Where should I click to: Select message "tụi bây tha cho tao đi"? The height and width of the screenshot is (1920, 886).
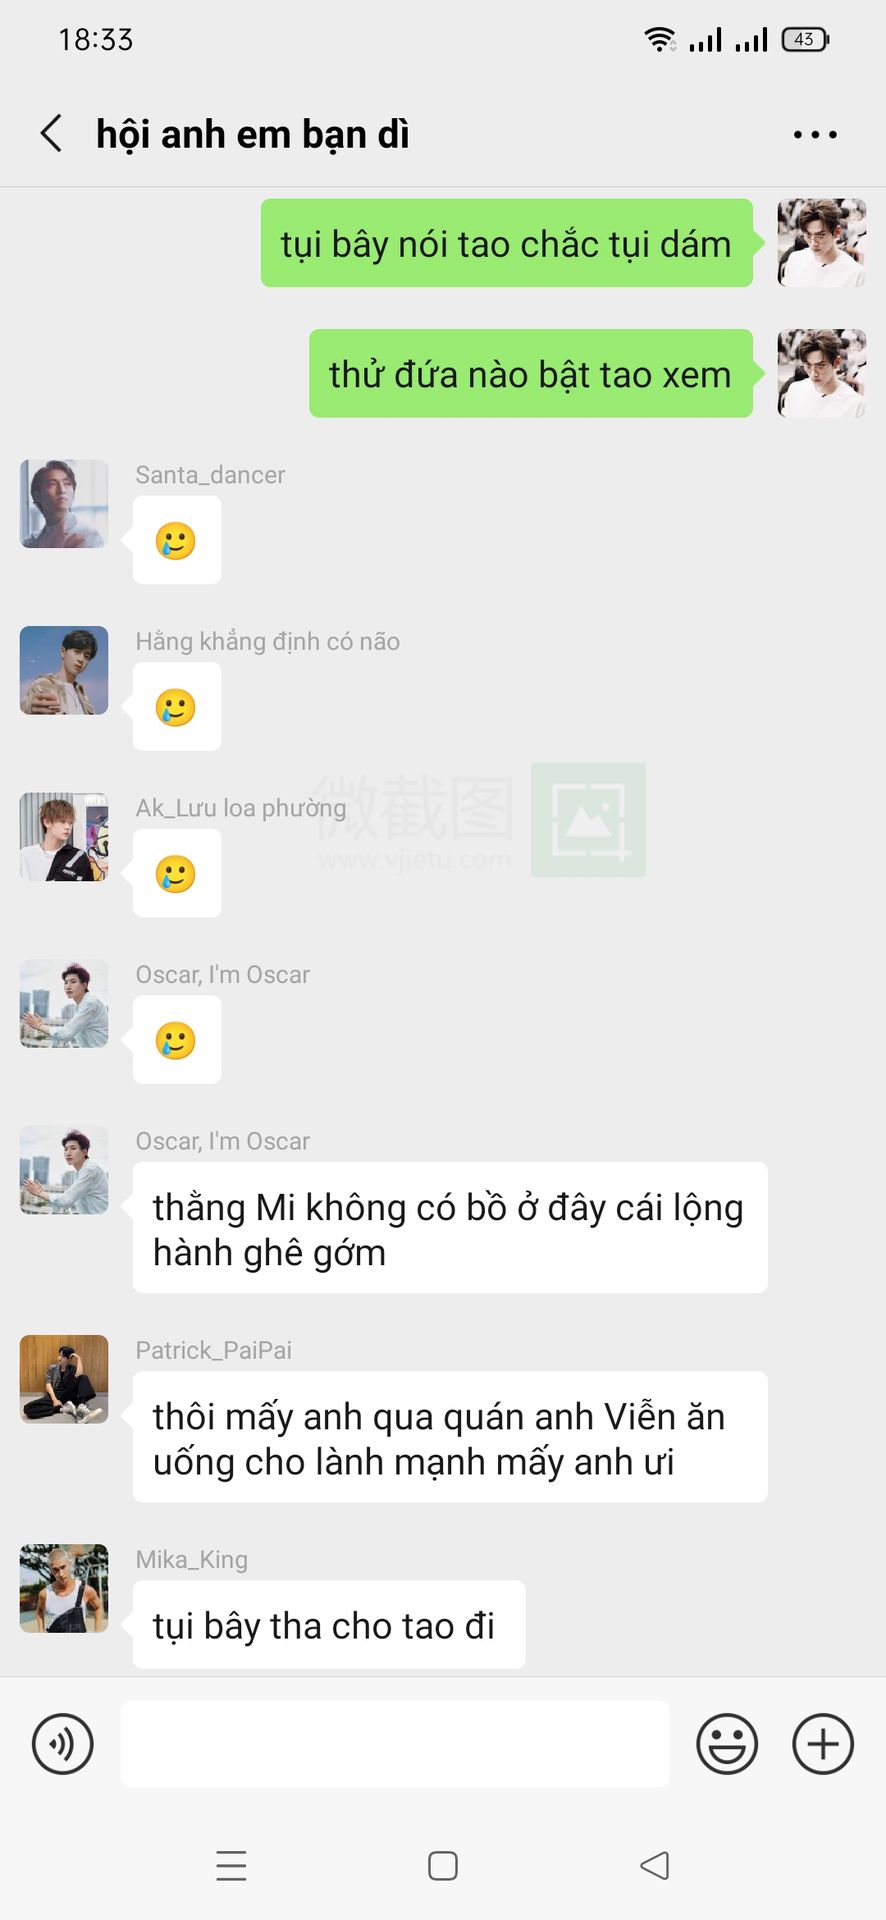pos(329,1625)
